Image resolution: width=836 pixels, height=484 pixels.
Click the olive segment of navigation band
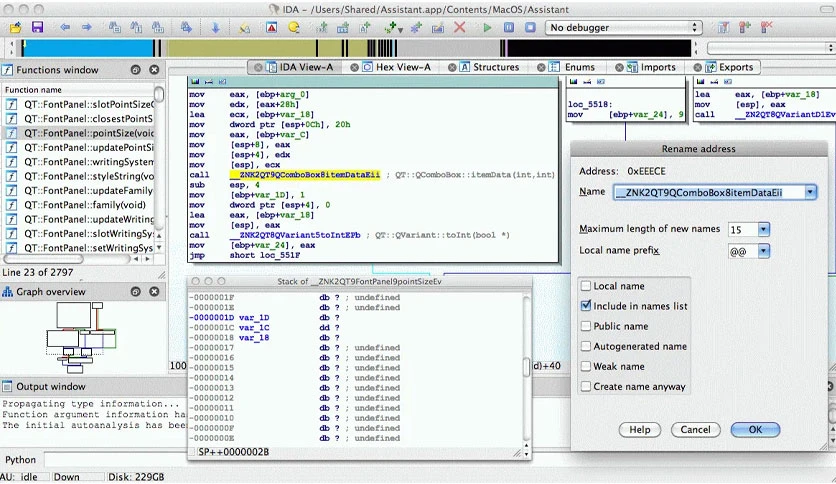[240, 49]
